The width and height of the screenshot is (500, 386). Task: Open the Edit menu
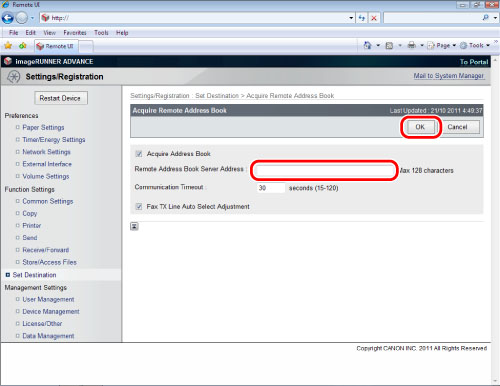(30, 33)
